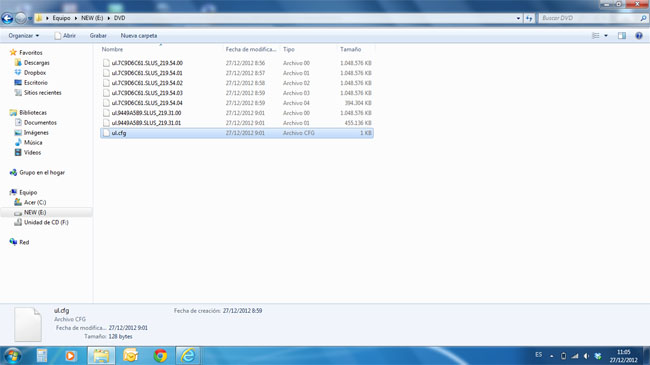Open Internet Explorer from the taskbar
Screen dimensions: 650x365
[x=188, y=355]
